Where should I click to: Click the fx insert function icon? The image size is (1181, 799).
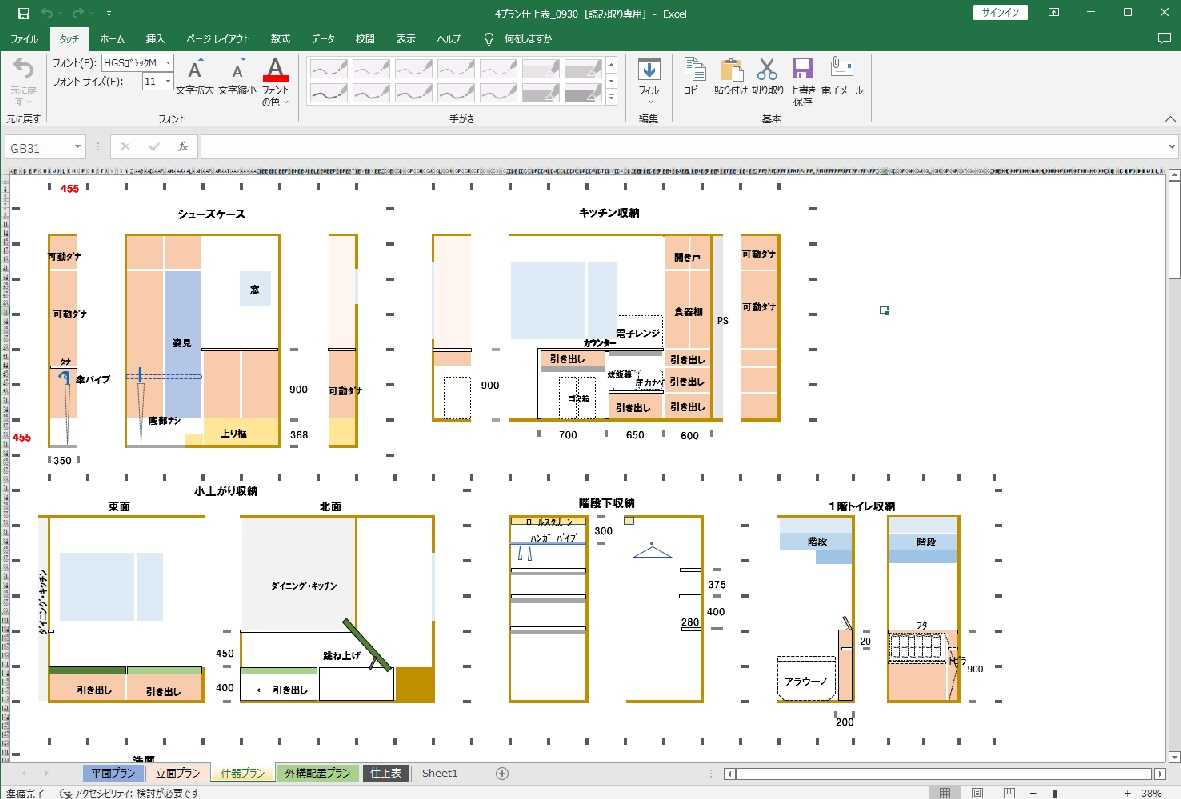(183, 147)
